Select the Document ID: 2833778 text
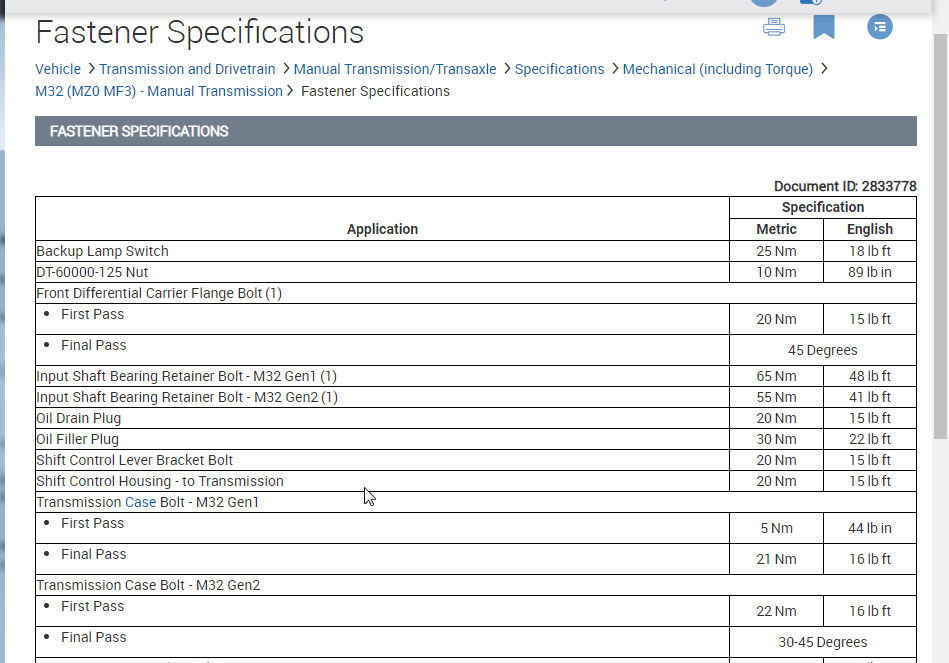The image size is (949, 663). click(845, 186)
